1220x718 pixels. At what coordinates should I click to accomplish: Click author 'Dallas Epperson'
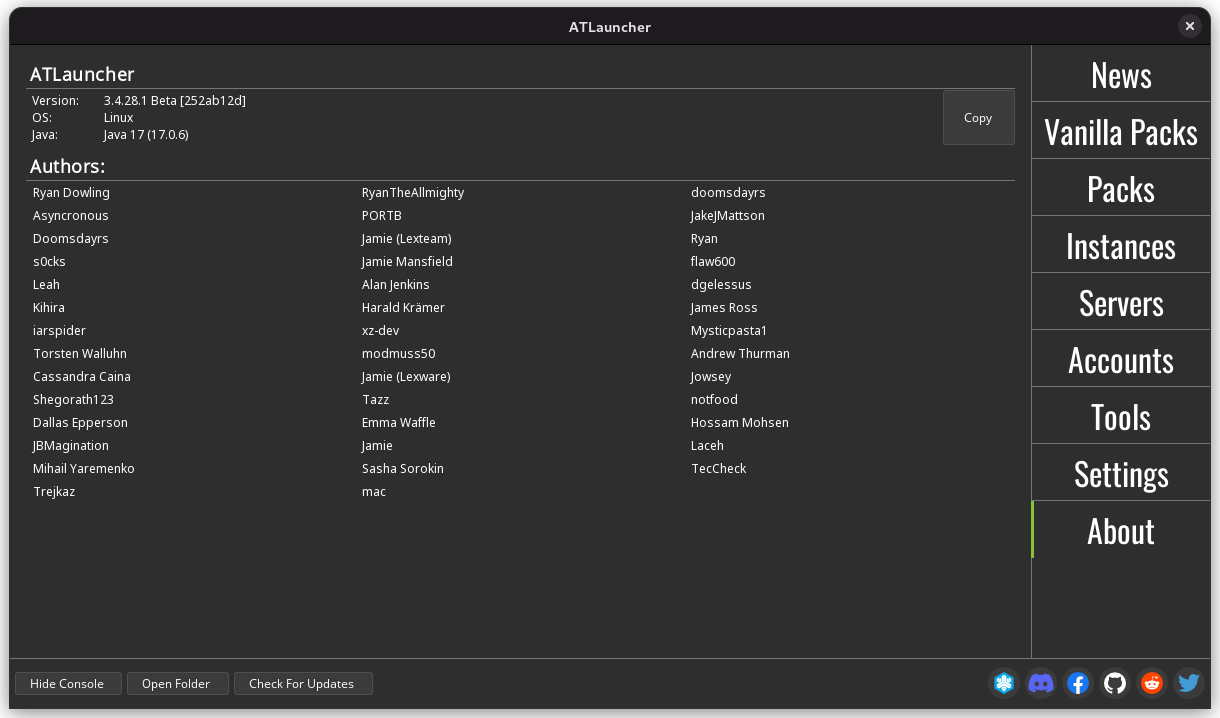tap(80, 423)
